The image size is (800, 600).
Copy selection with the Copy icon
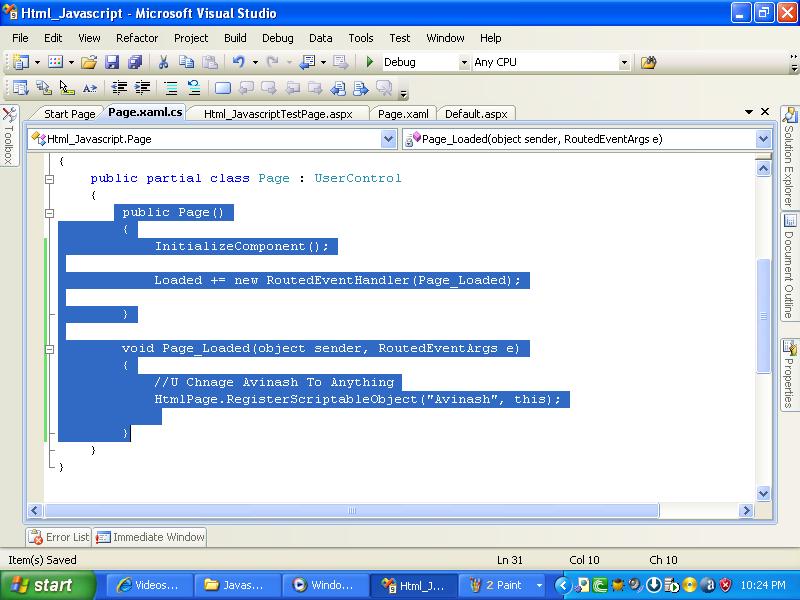(x=186, y=62)
